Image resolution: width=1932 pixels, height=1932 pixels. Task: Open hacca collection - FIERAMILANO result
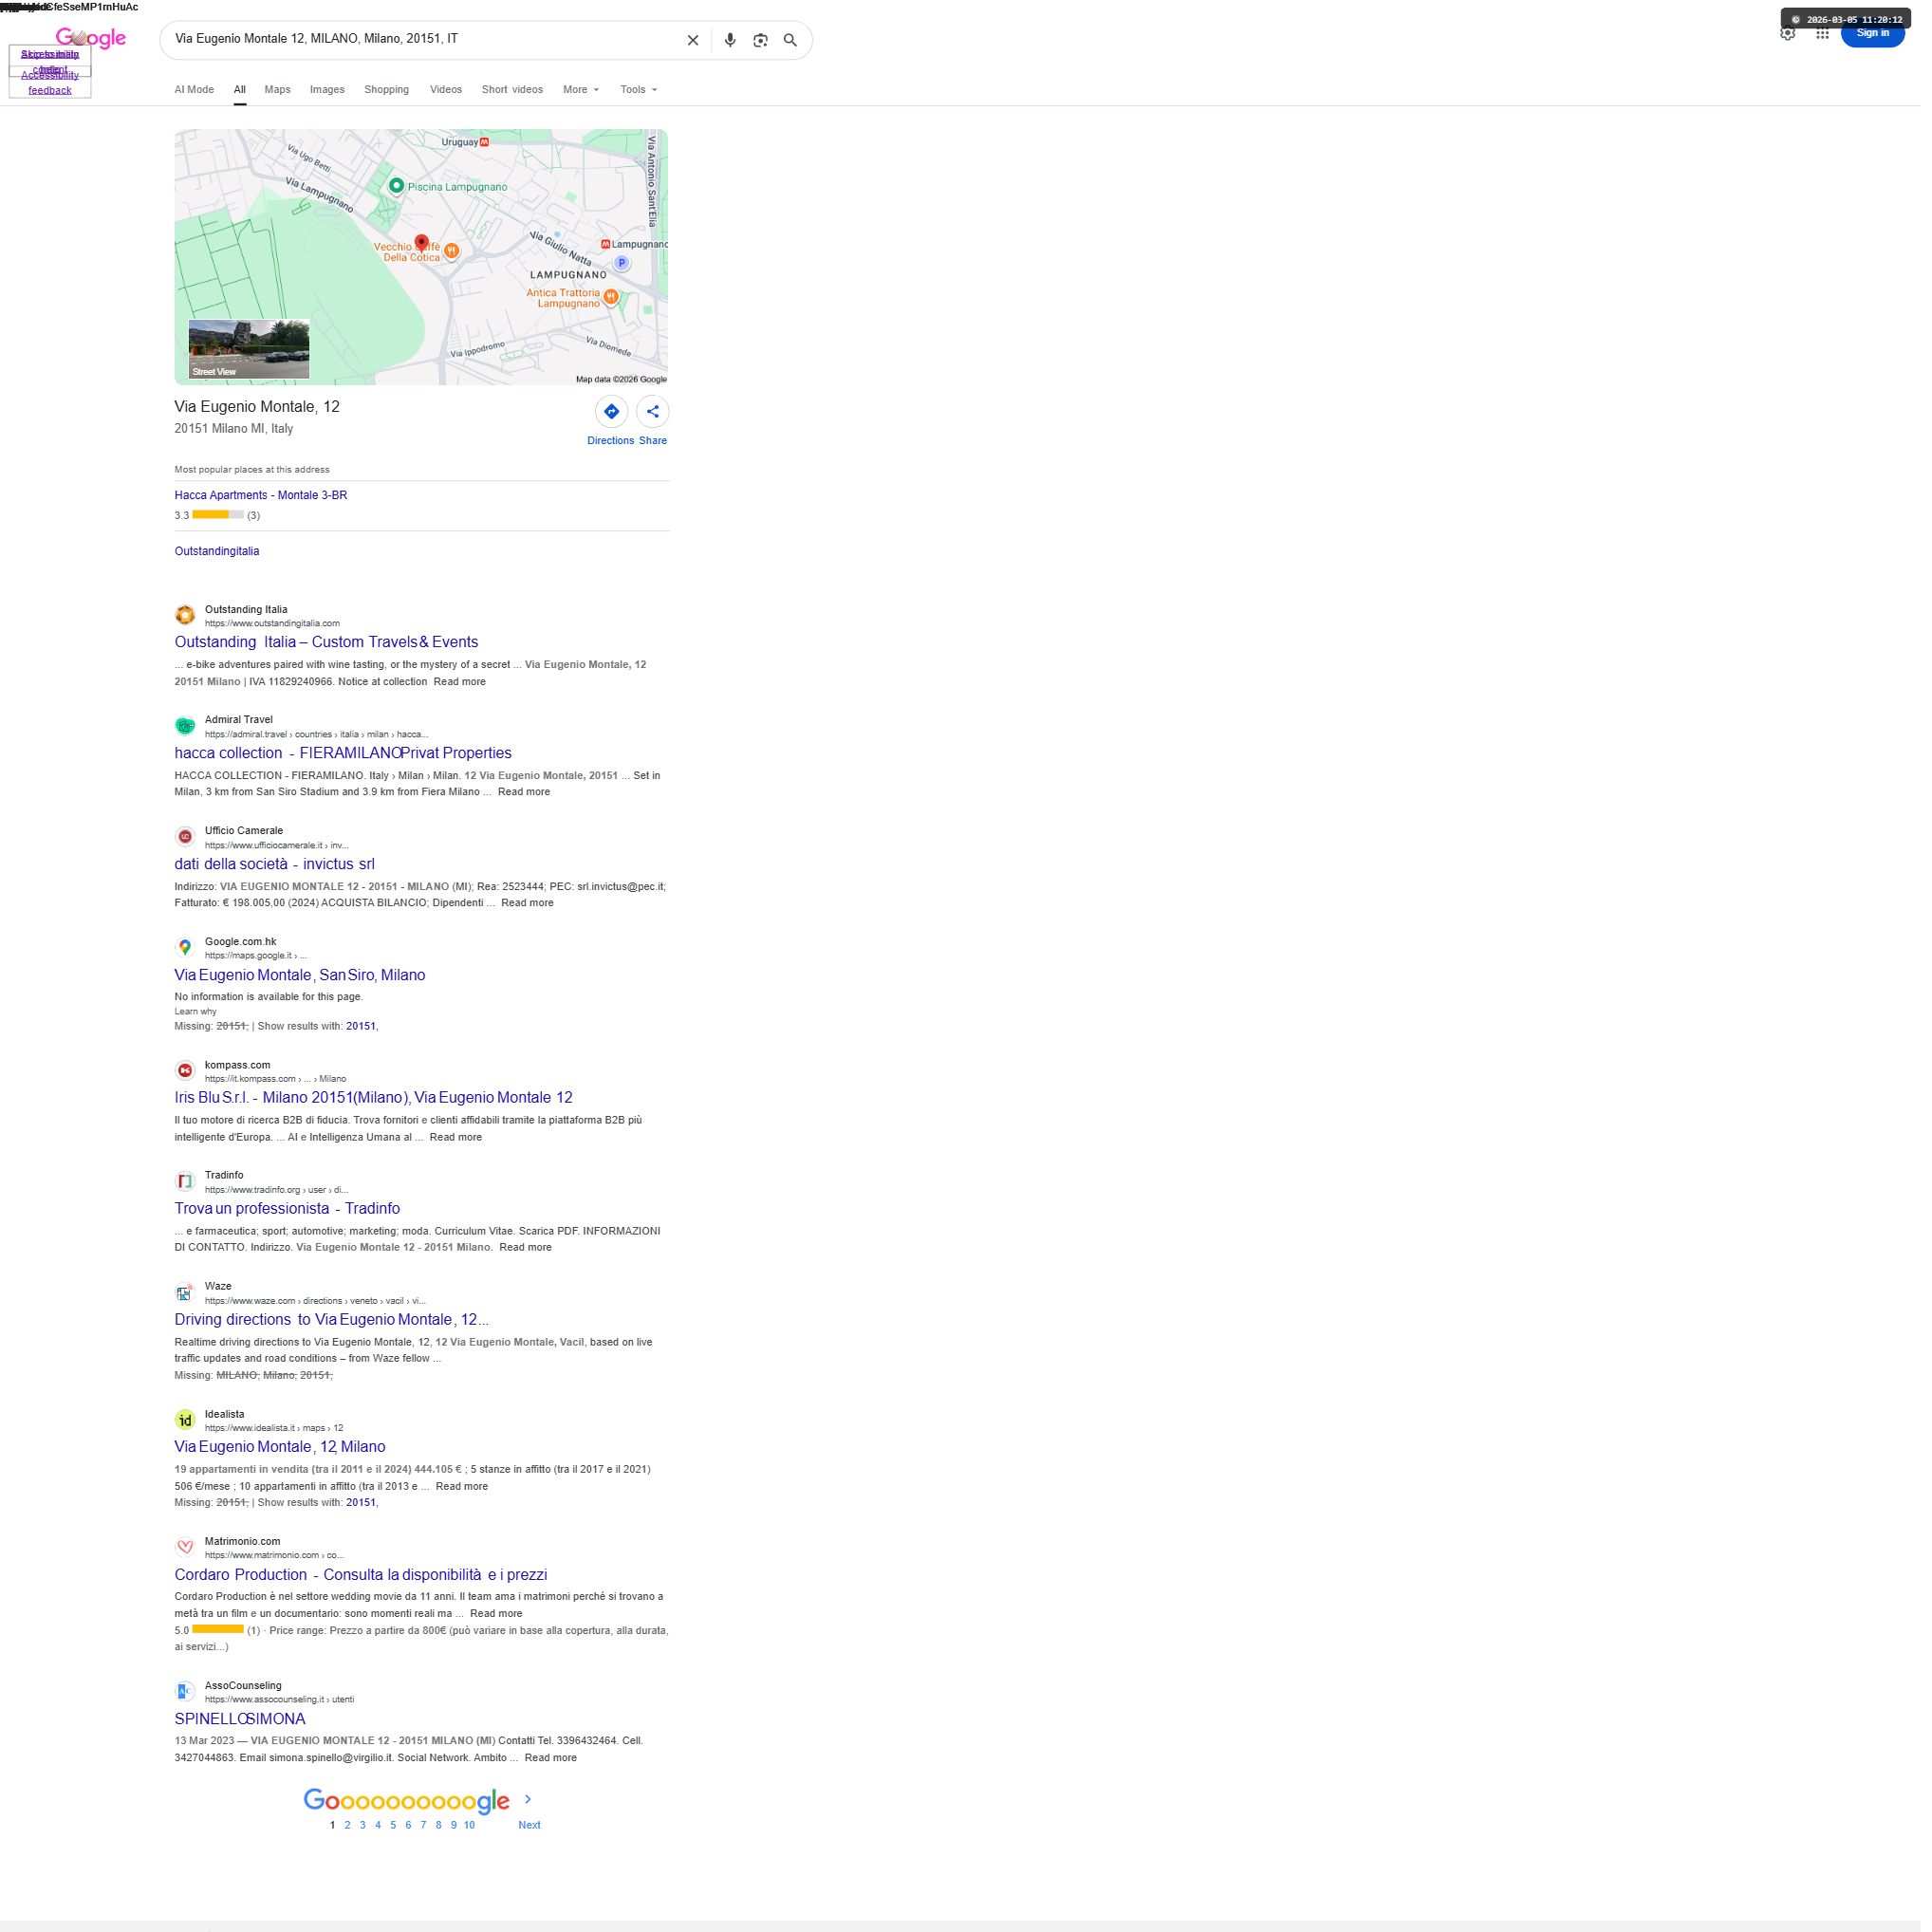[345, 757]
